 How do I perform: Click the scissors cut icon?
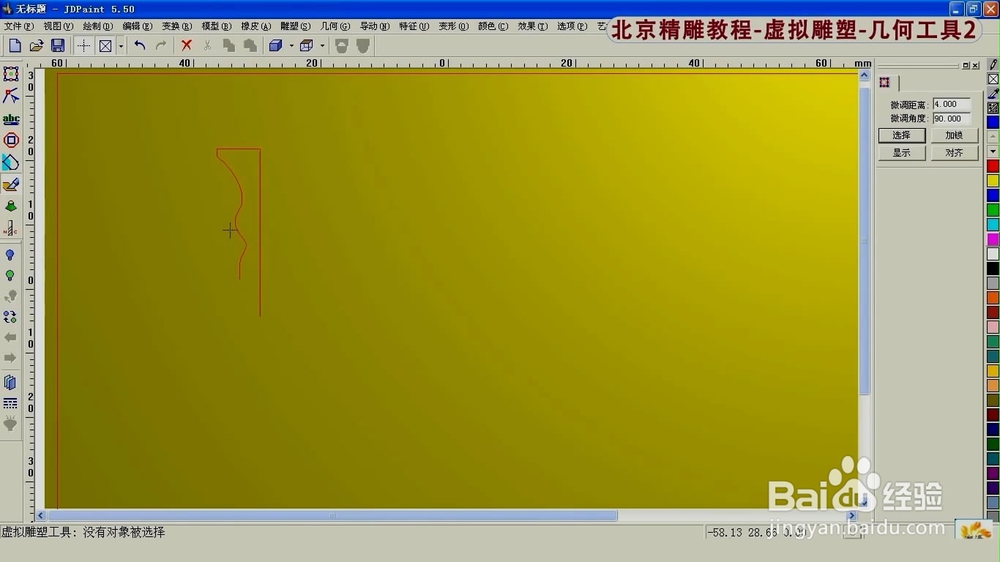[207, 45]
